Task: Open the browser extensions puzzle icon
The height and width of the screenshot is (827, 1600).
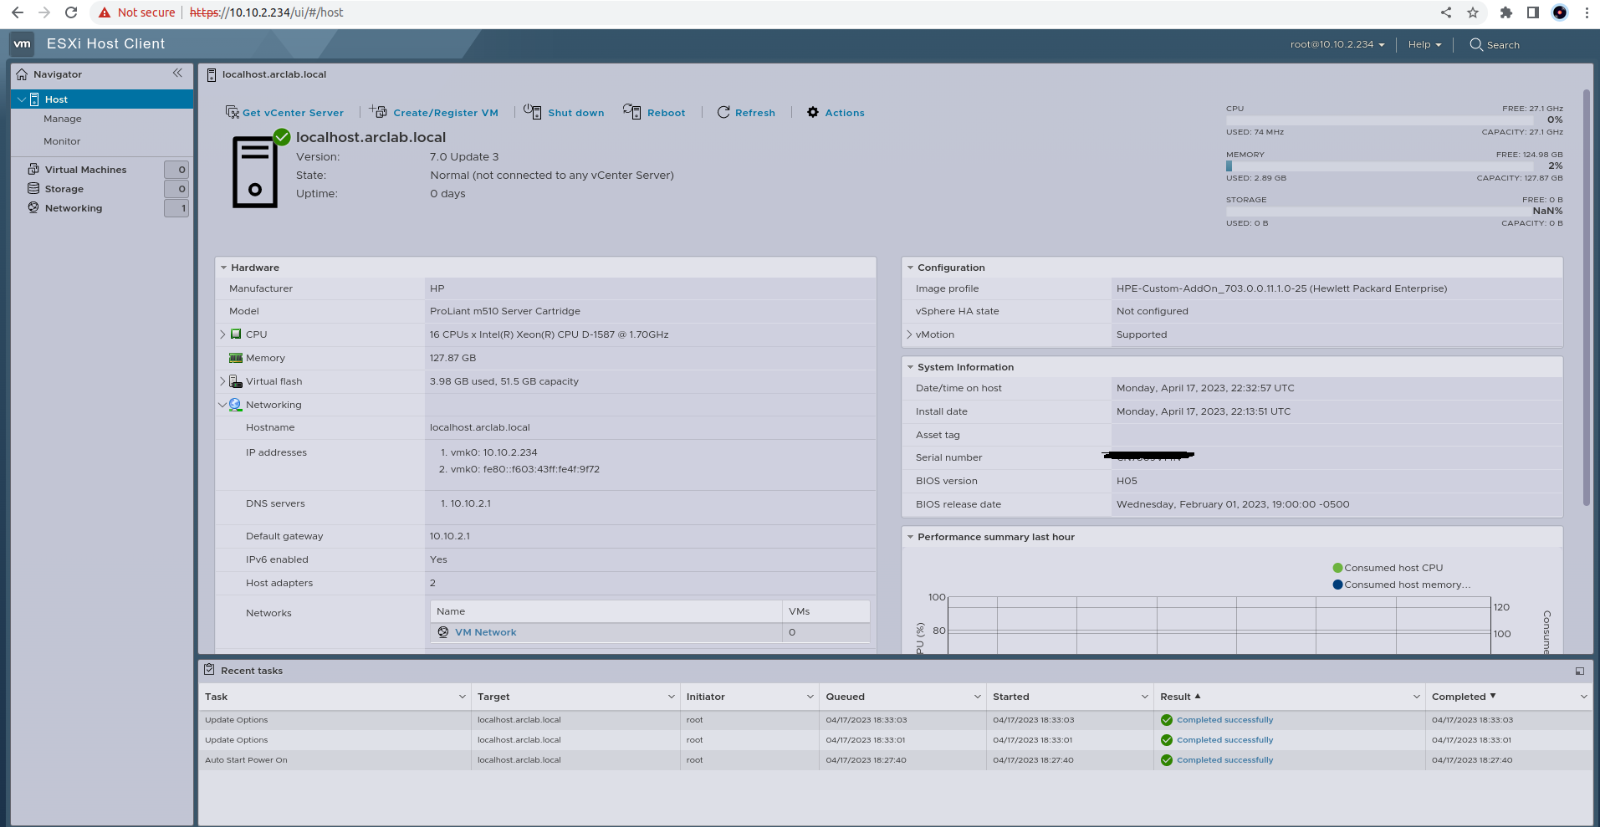Action: coord(1506,13)
